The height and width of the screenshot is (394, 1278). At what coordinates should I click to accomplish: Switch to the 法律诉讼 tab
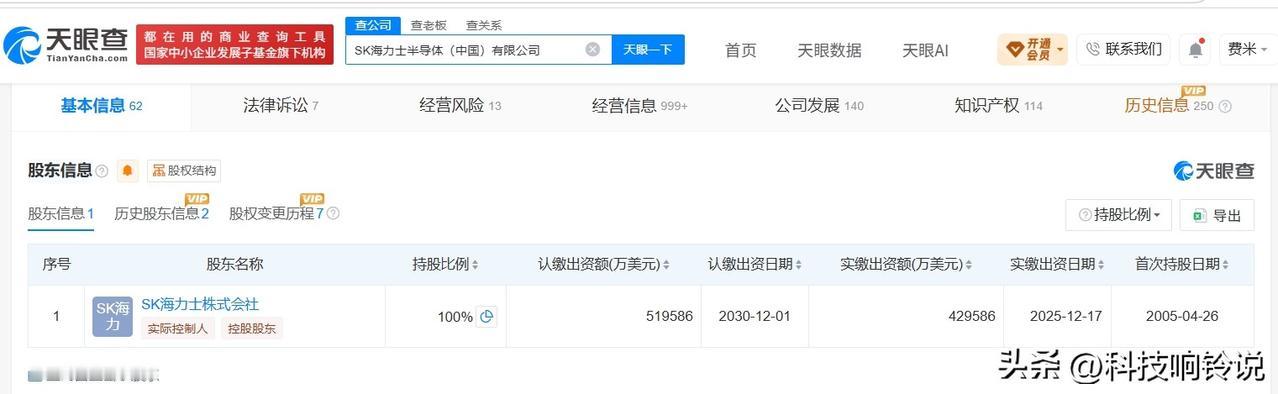click(280, 106)
